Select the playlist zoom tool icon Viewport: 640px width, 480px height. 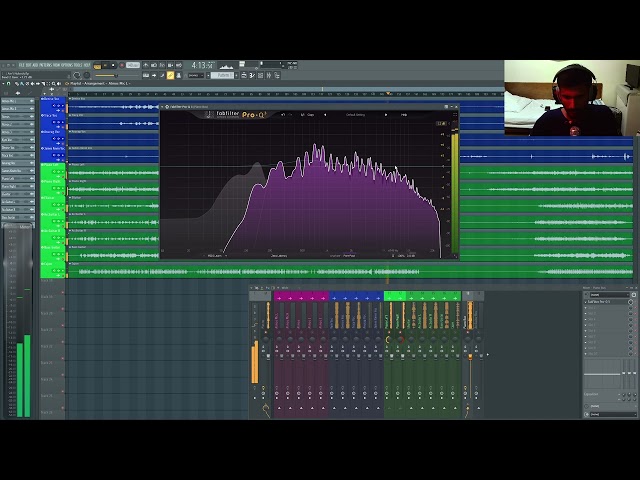(x=53, y=84)
